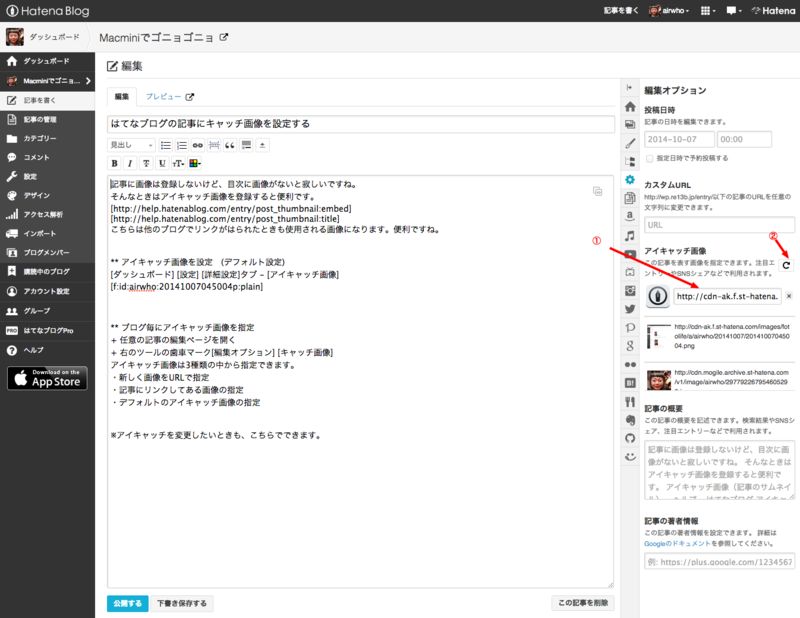Apply underline formatting (U)

(162, 163)
